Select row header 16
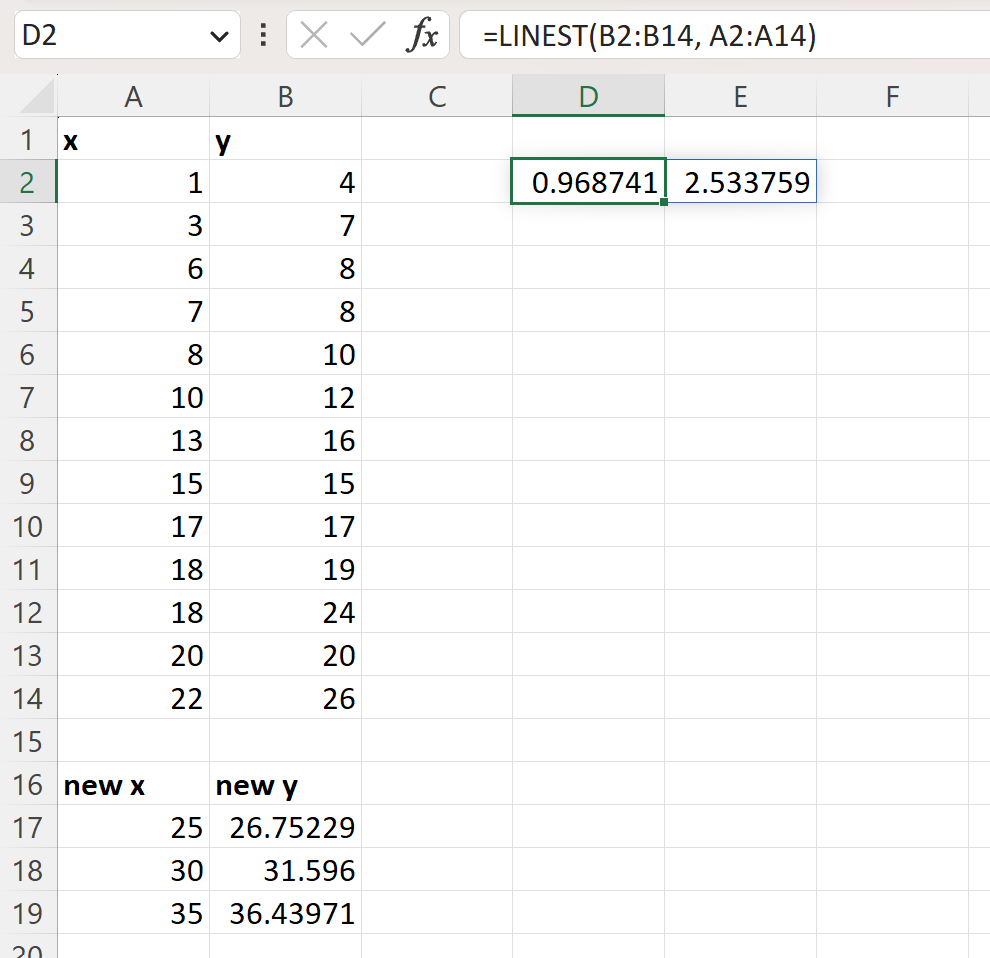This screenshot has height=958, width=990. [x=32, y=786]
